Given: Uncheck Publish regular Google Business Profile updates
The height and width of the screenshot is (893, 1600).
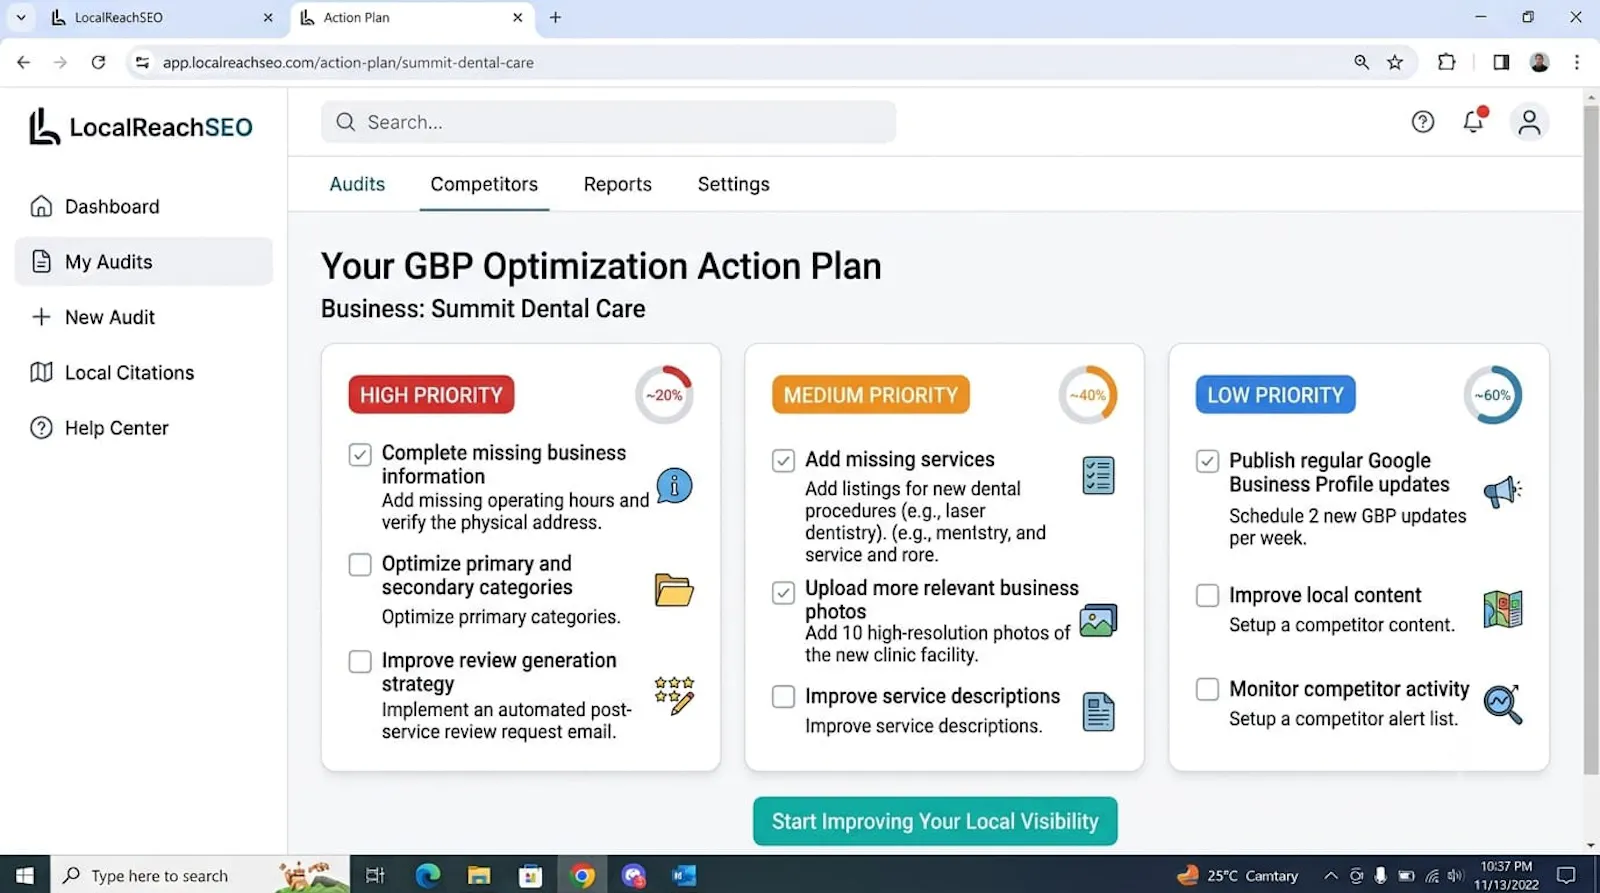Looking at the screenshot, I should click(1208, 461).
